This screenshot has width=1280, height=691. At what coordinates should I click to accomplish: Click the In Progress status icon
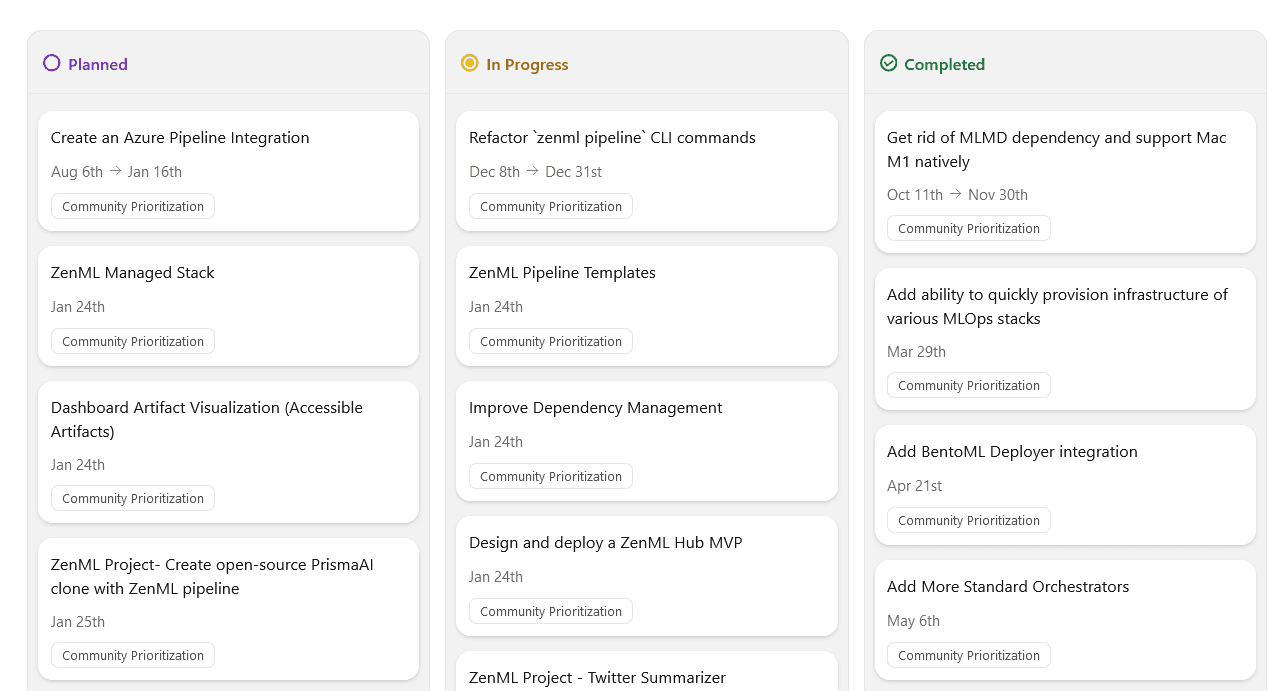pos(470,63)
